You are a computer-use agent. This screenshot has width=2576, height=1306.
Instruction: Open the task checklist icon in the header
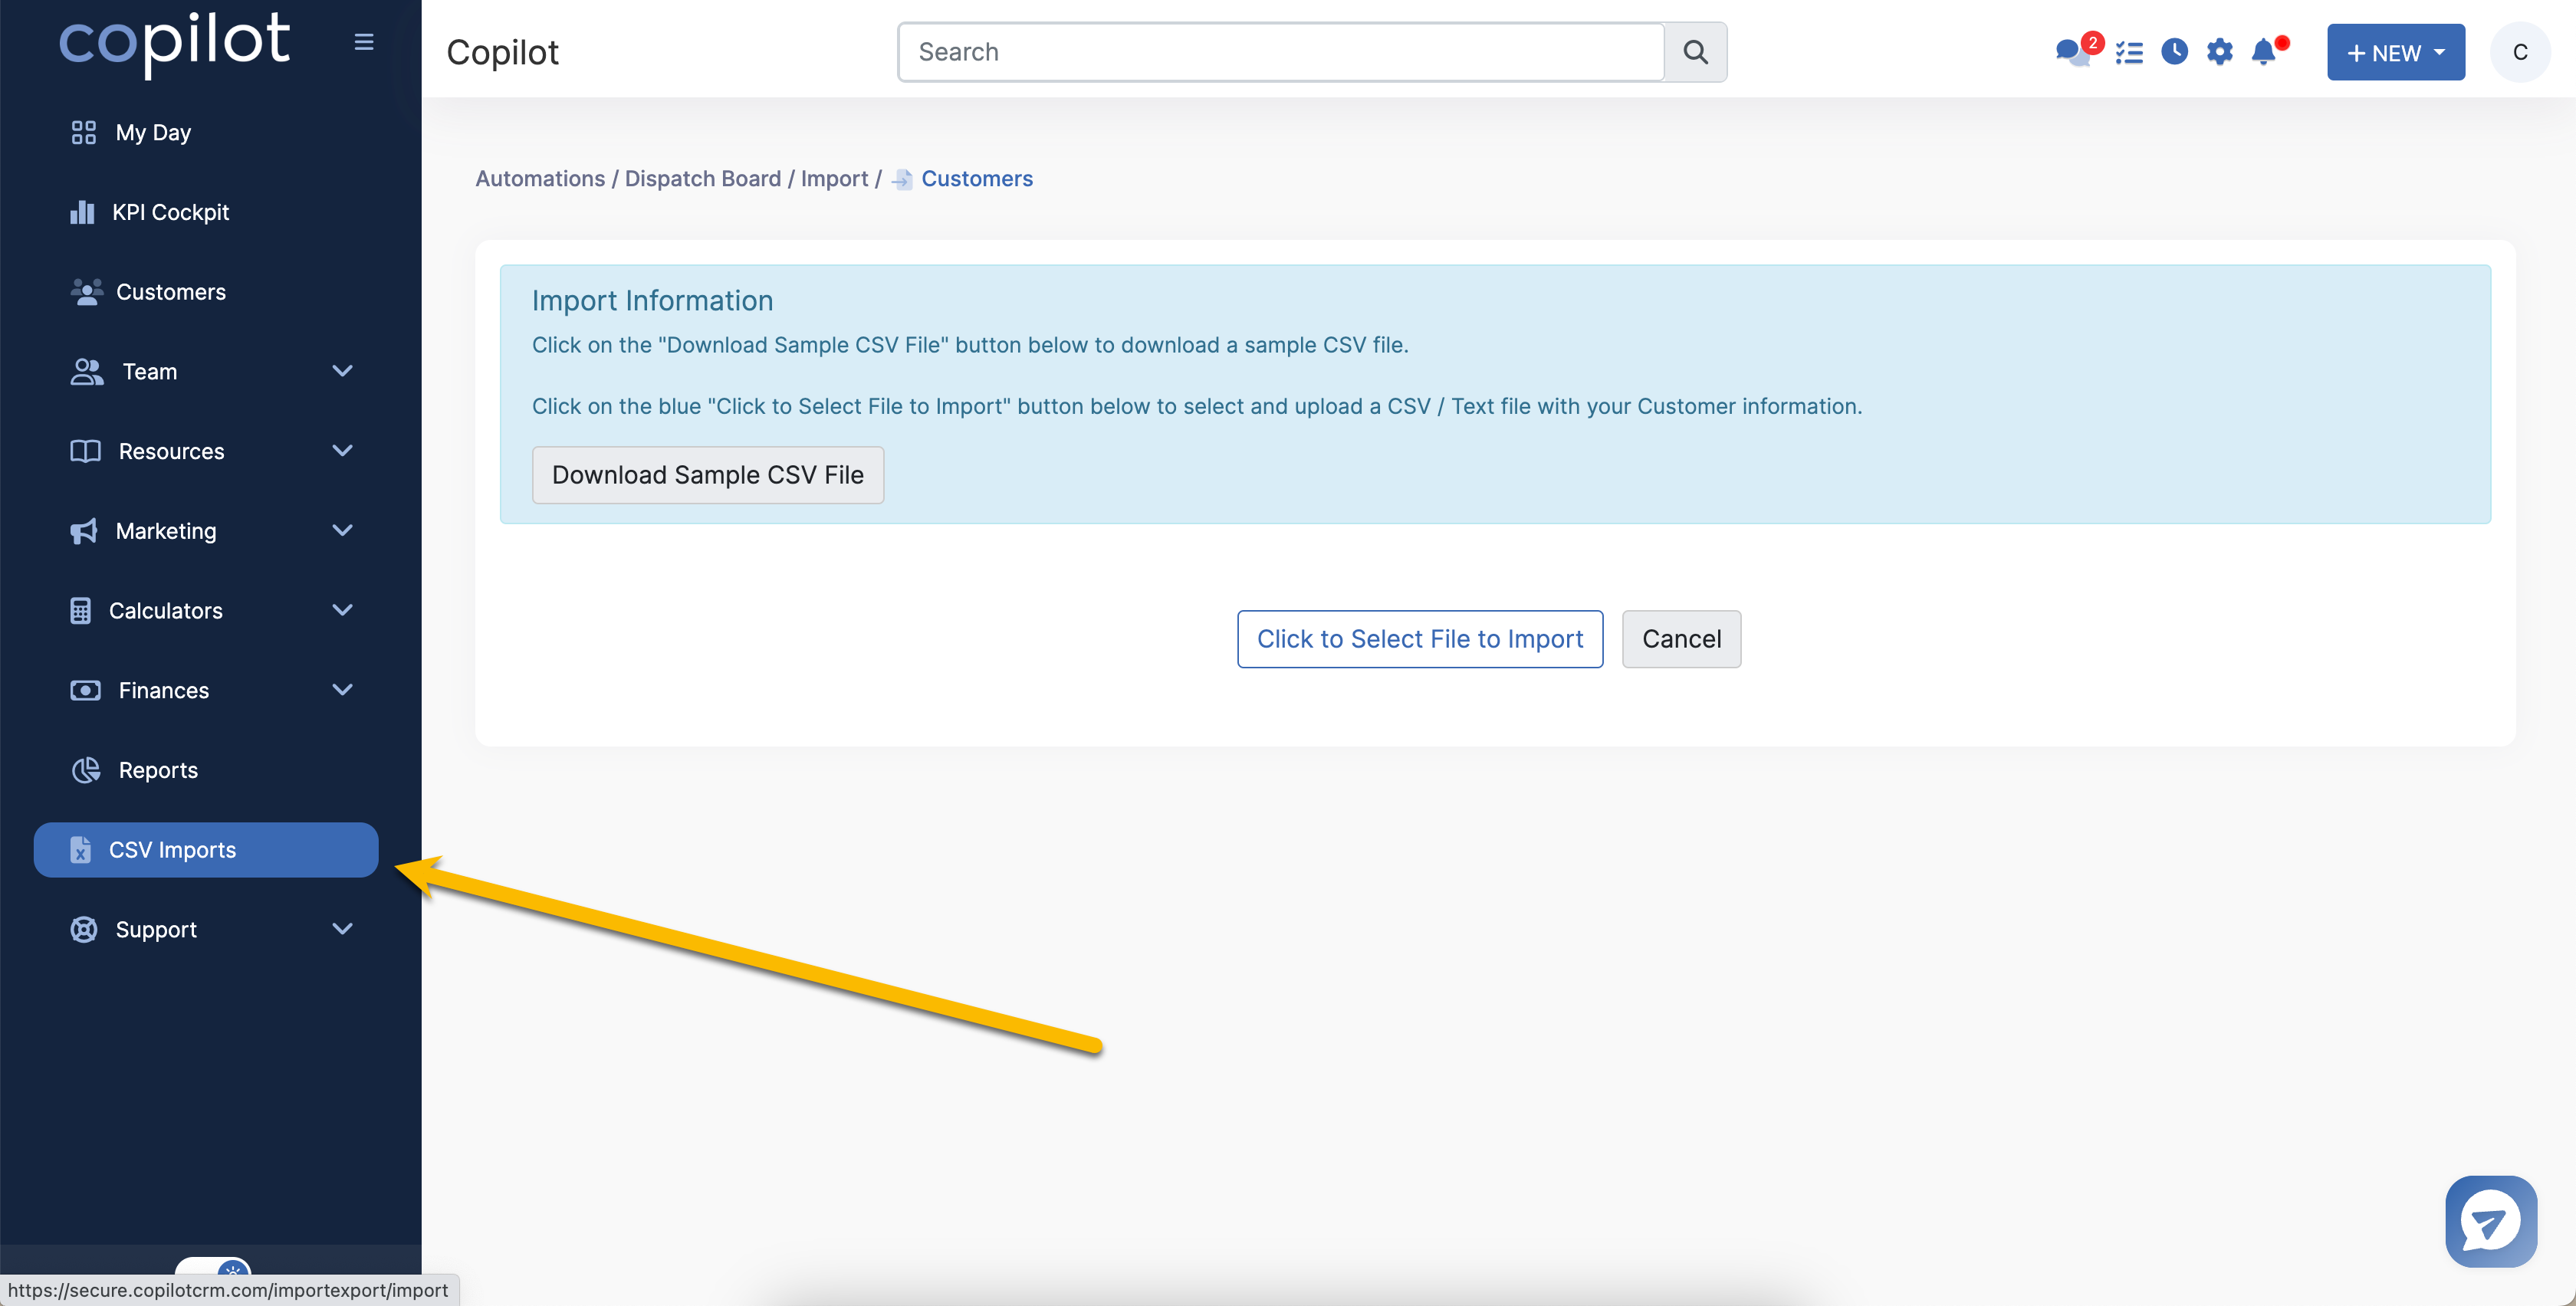(x=2129, y=52)
